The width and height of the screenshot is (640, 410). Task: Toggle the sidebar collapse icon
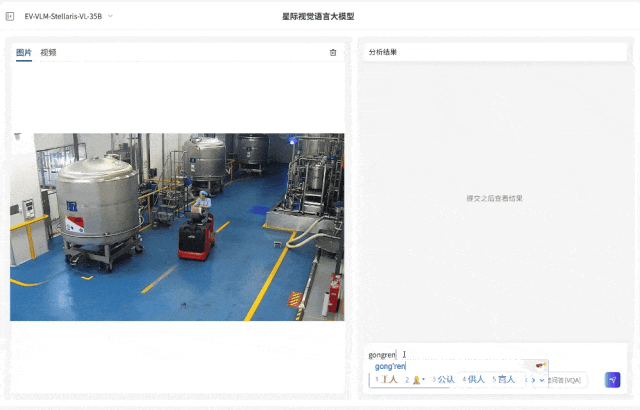[10, 16]
